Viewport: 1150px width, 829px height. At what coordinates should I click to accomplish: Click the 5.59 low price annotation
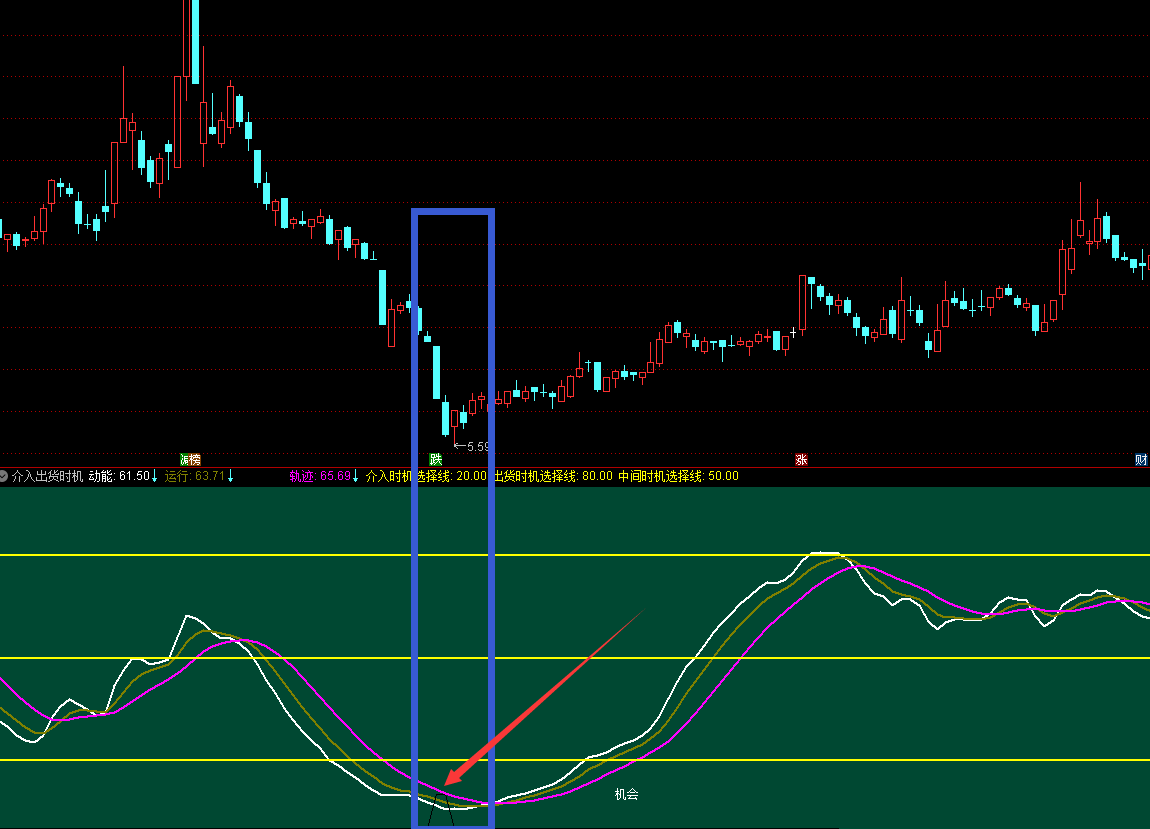[x=472, y=446]
